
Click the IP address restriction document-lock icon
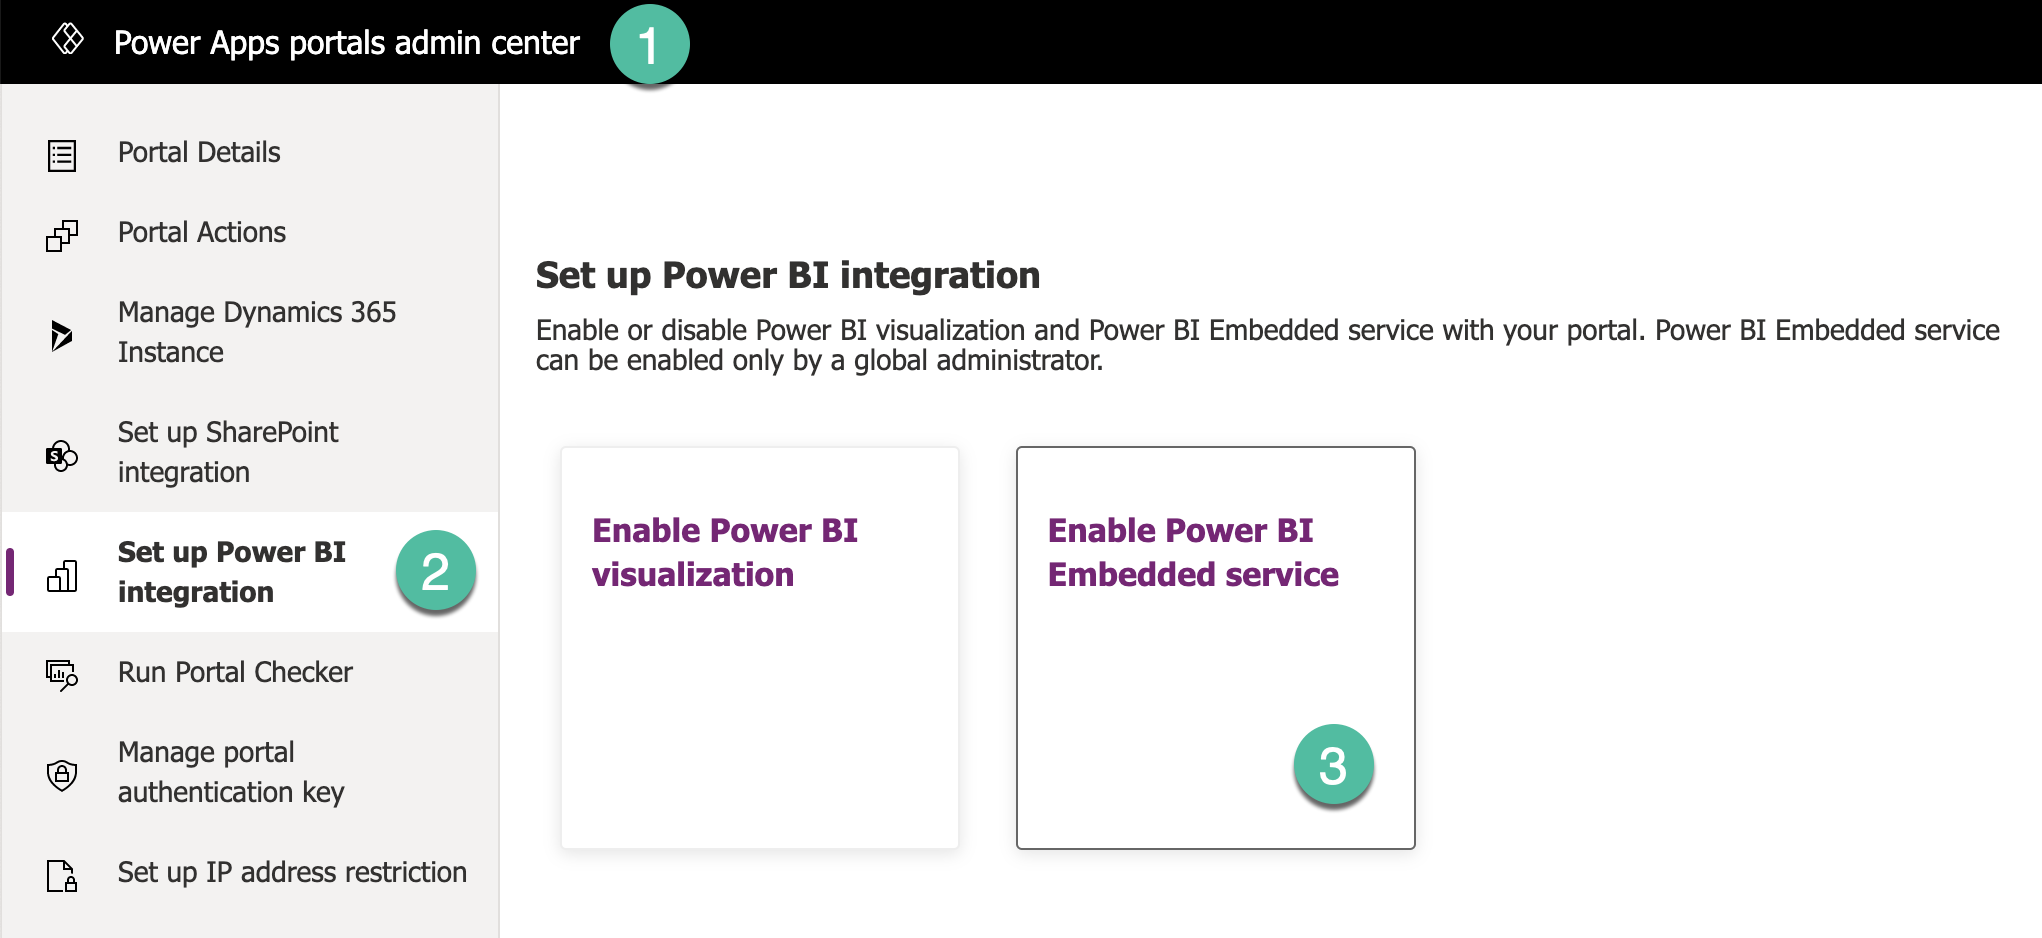coord(62,875)
